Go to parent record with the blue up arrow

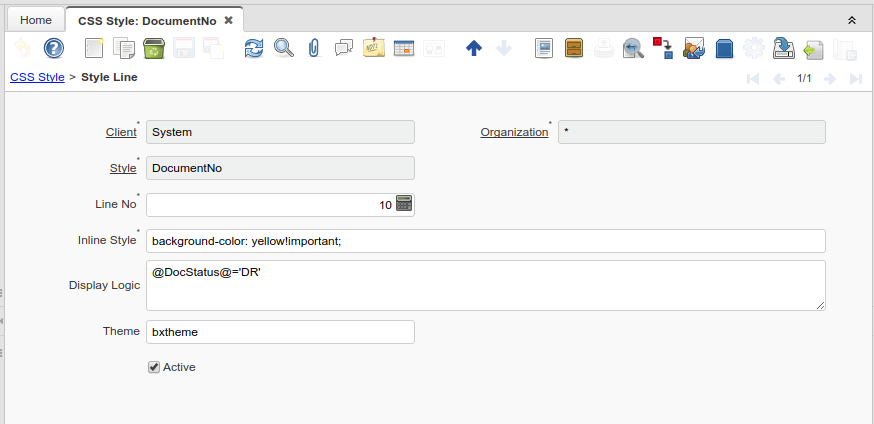474,48
